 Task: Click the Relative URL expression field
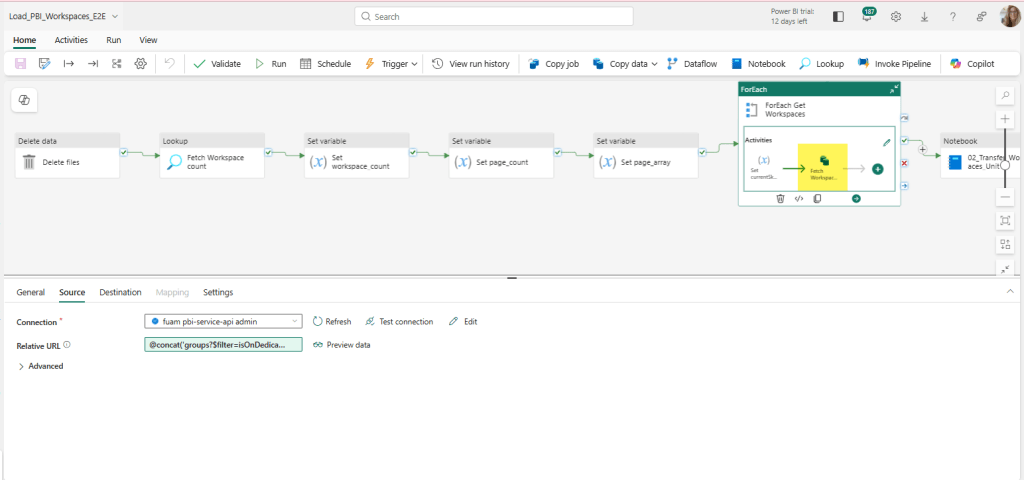(223, 344)
